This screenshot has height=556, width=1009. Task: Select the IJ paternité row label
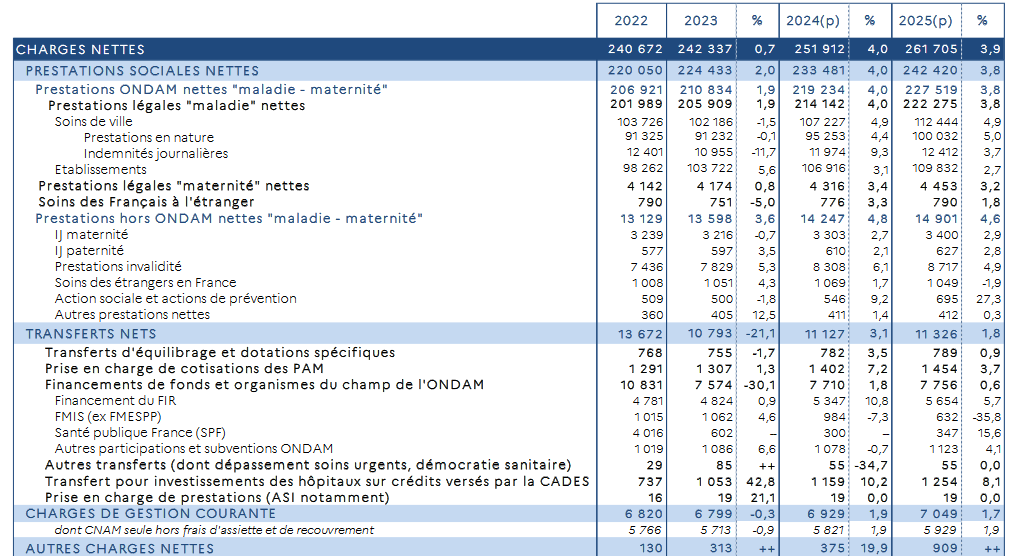tap(90, 250)
